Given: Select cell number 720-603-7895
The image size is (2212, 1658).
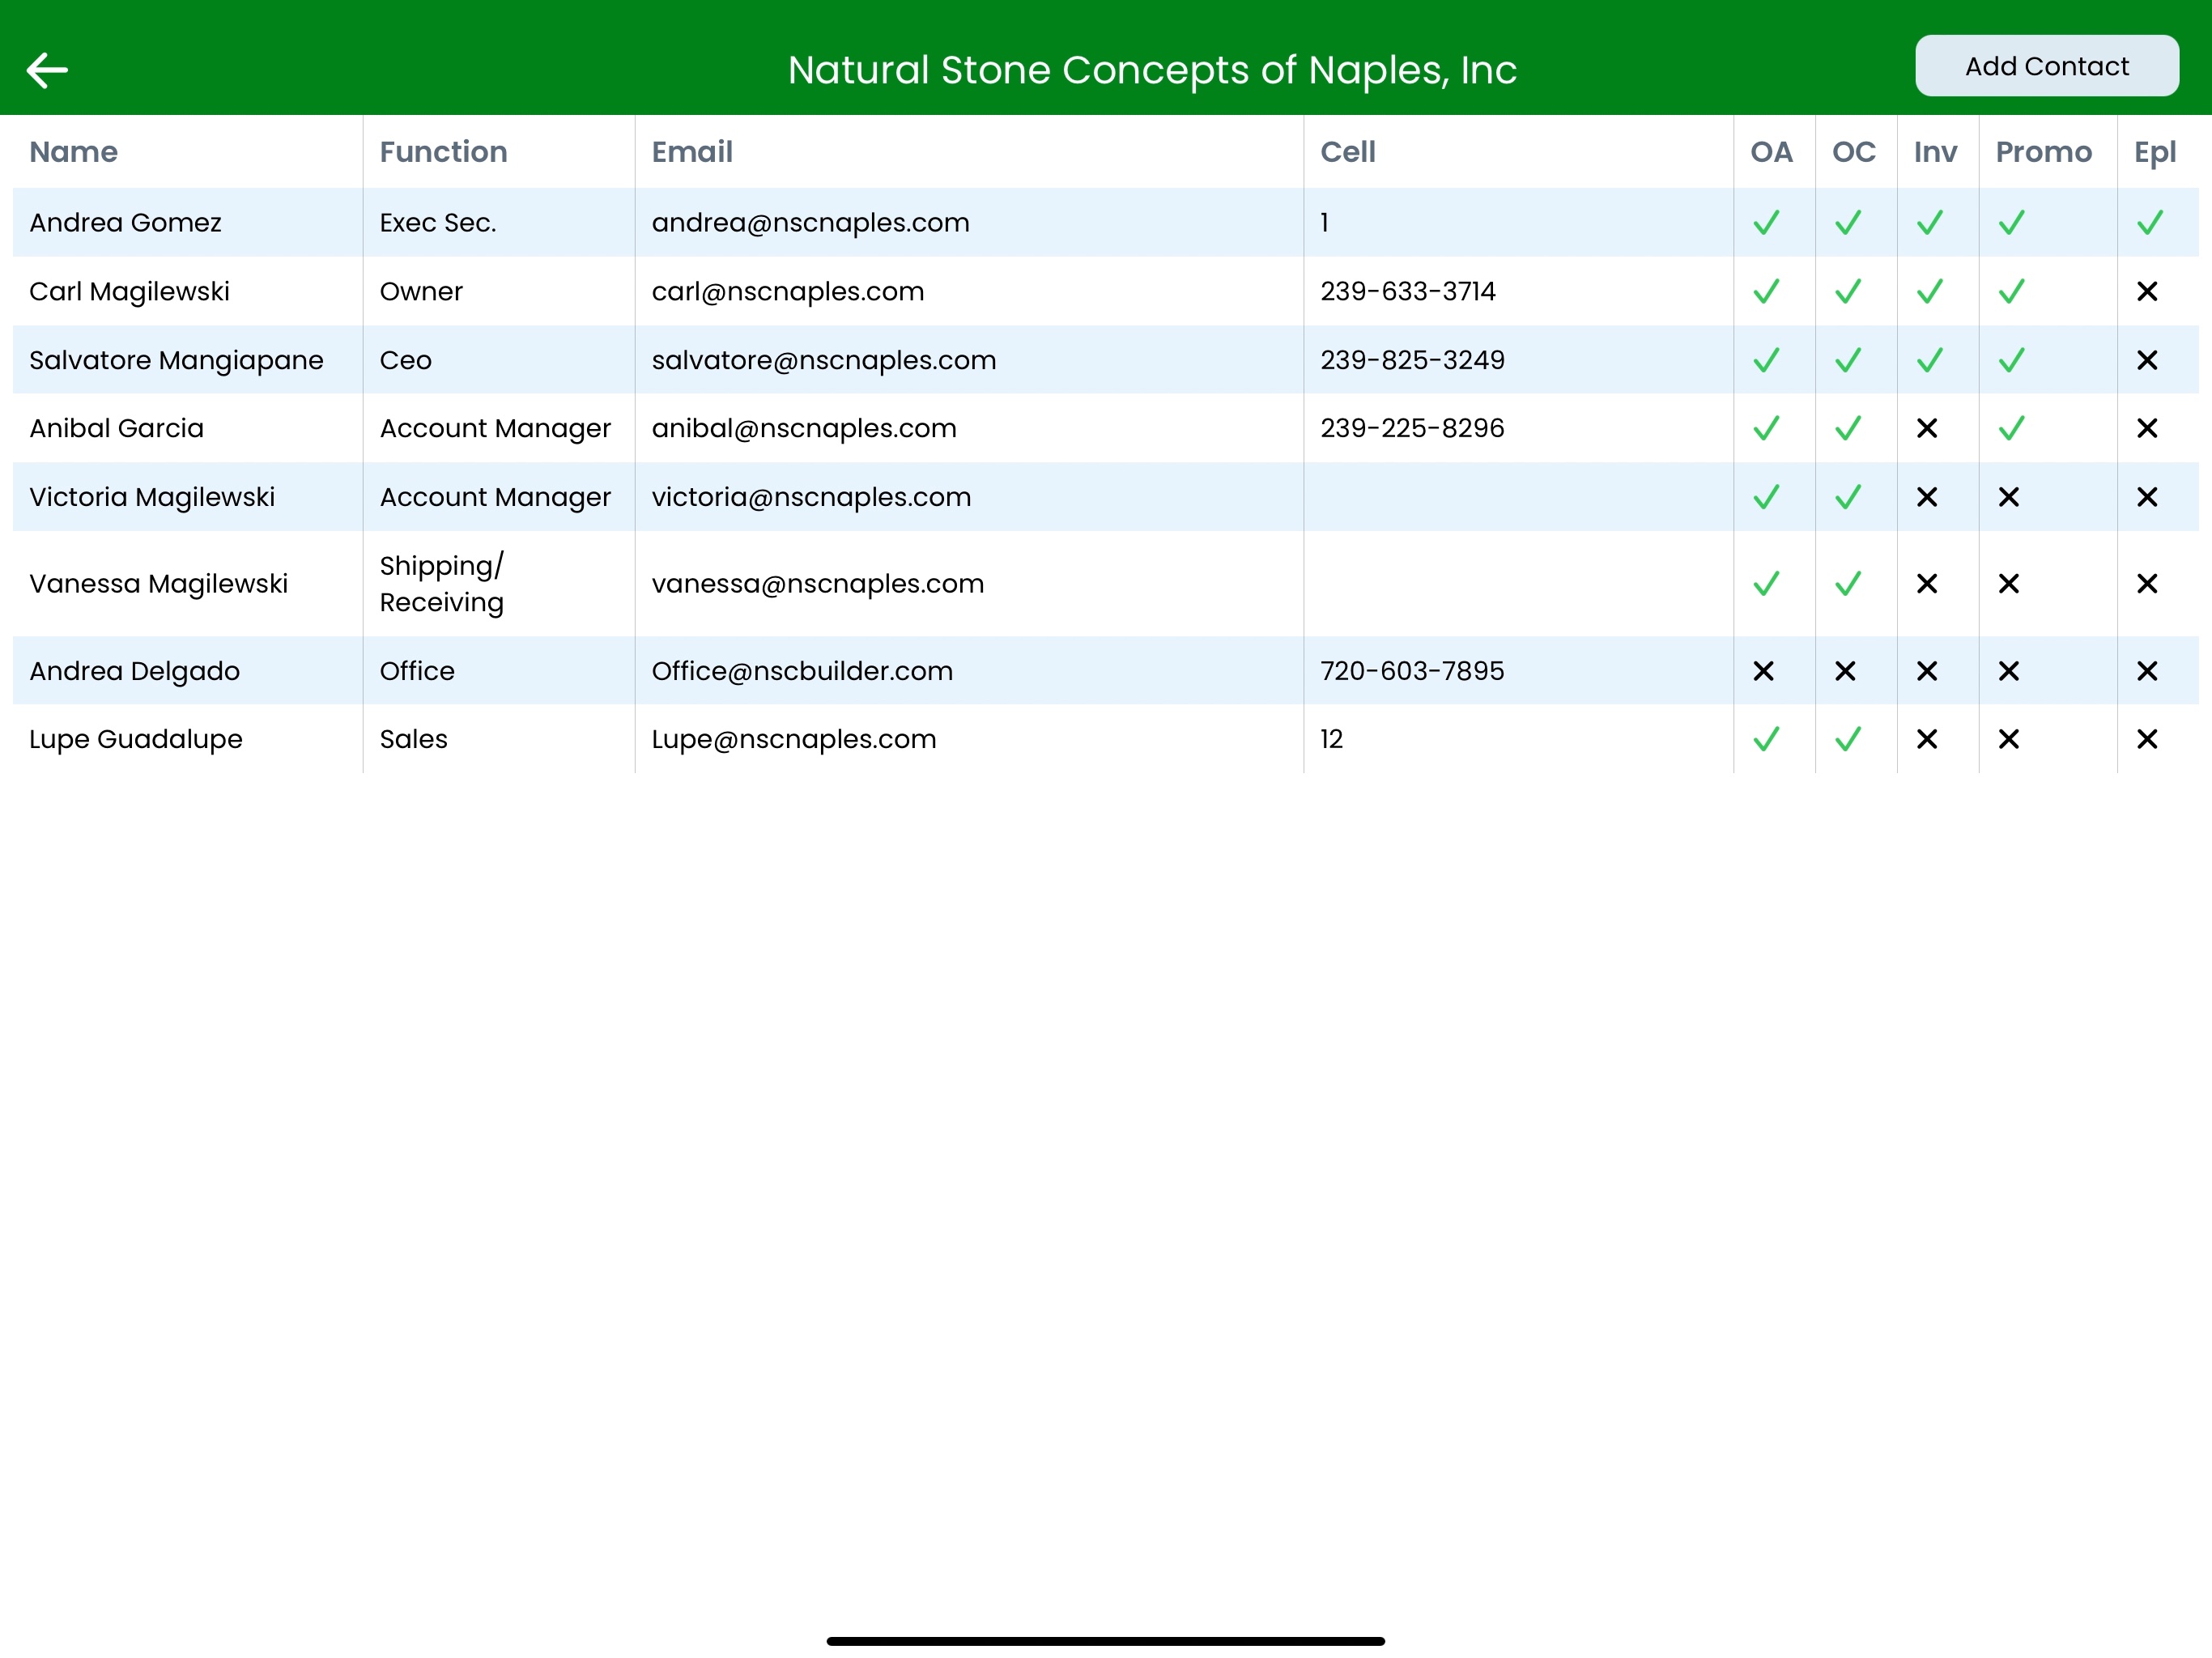Looking at the screenshot, I should 1412,671.
